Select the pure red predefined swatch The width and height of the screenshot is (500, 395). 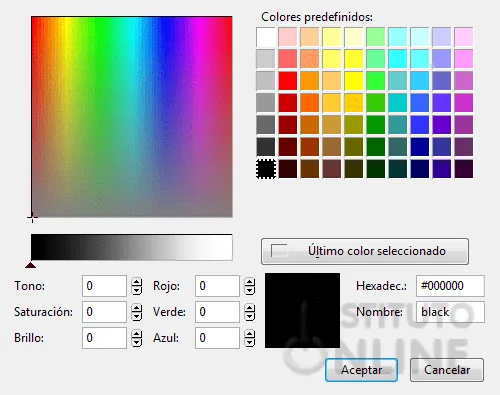[x=288, y=81]
